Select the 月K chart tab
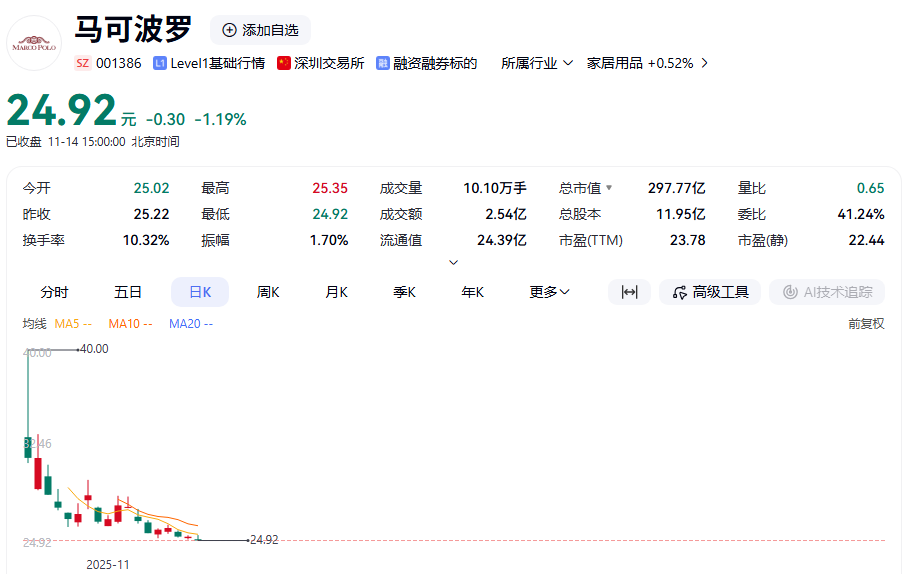908x574 pixels. pyautogui.click(x=336, y=292)
